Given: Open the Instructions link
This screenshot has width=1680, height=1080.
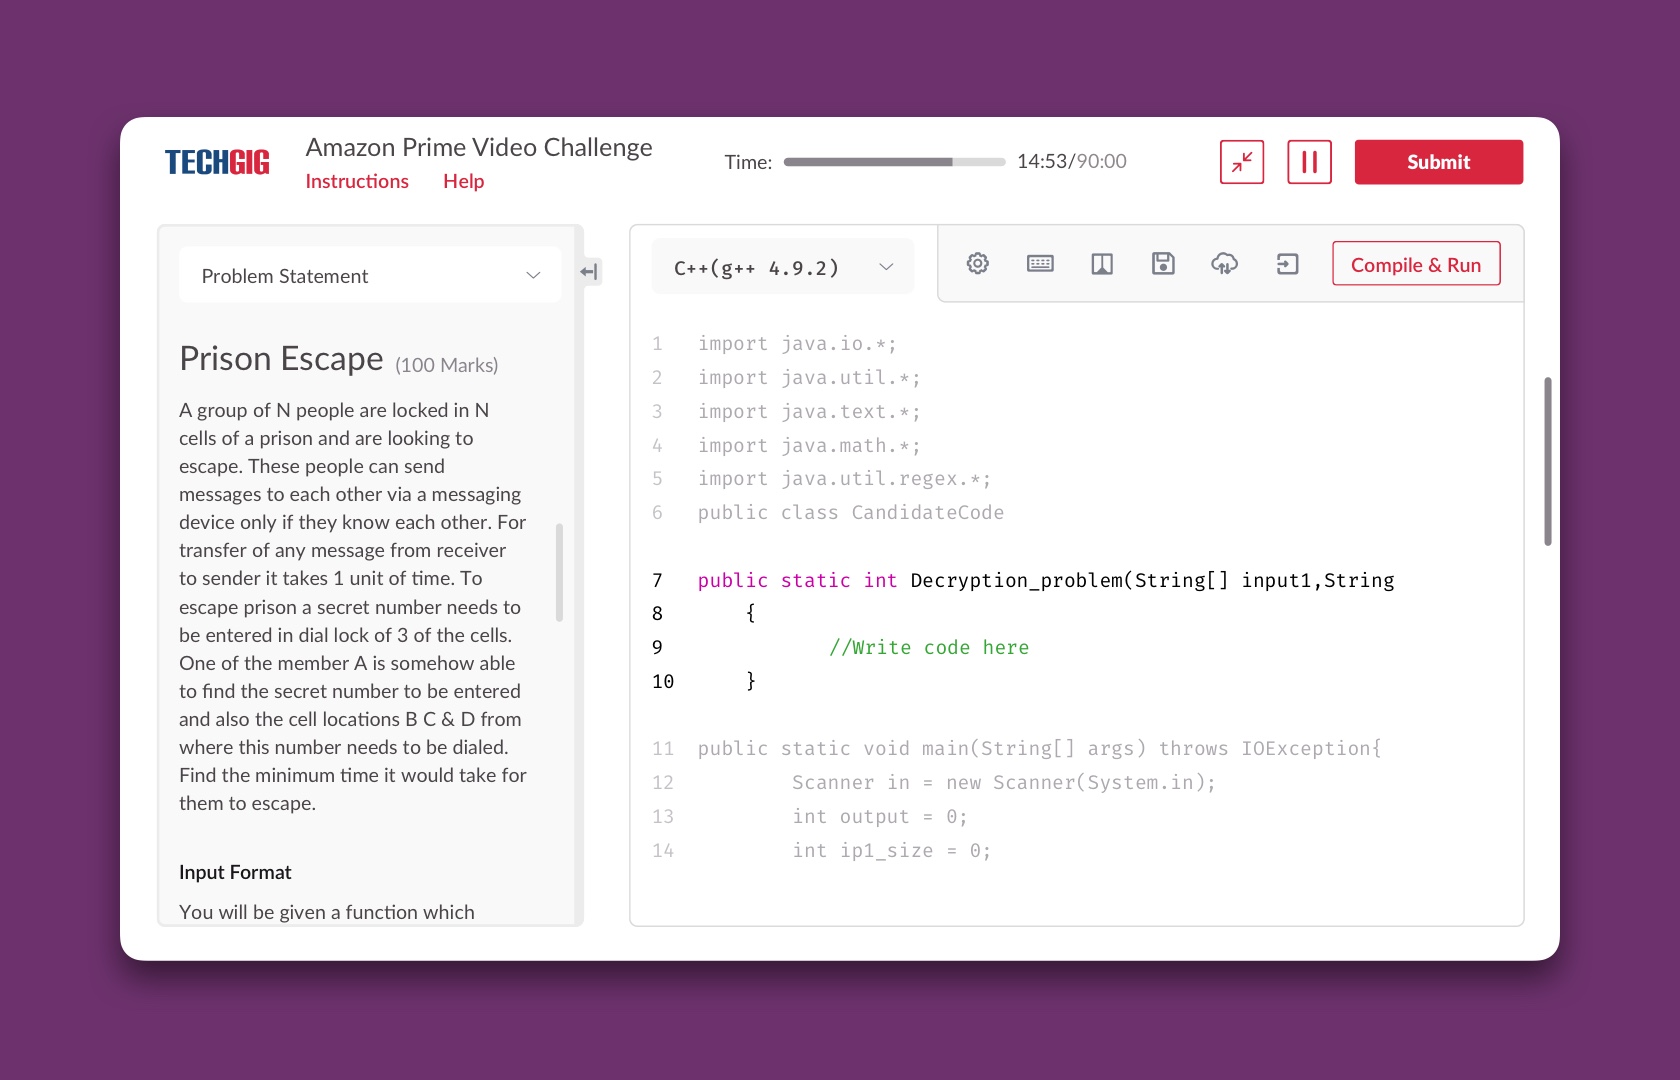Looking at the screenshot, I should (357, 181).
